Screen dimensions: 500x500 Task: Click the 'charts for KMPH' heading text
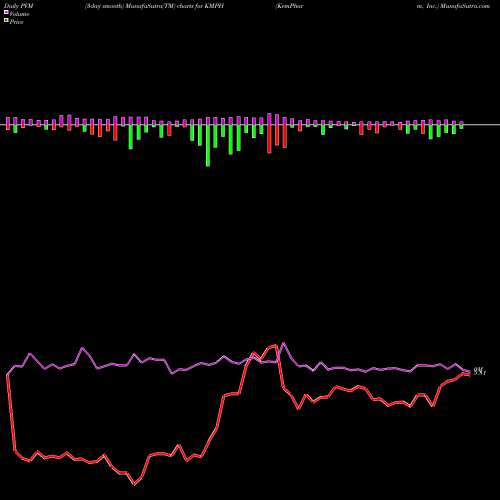coord(200,6)
